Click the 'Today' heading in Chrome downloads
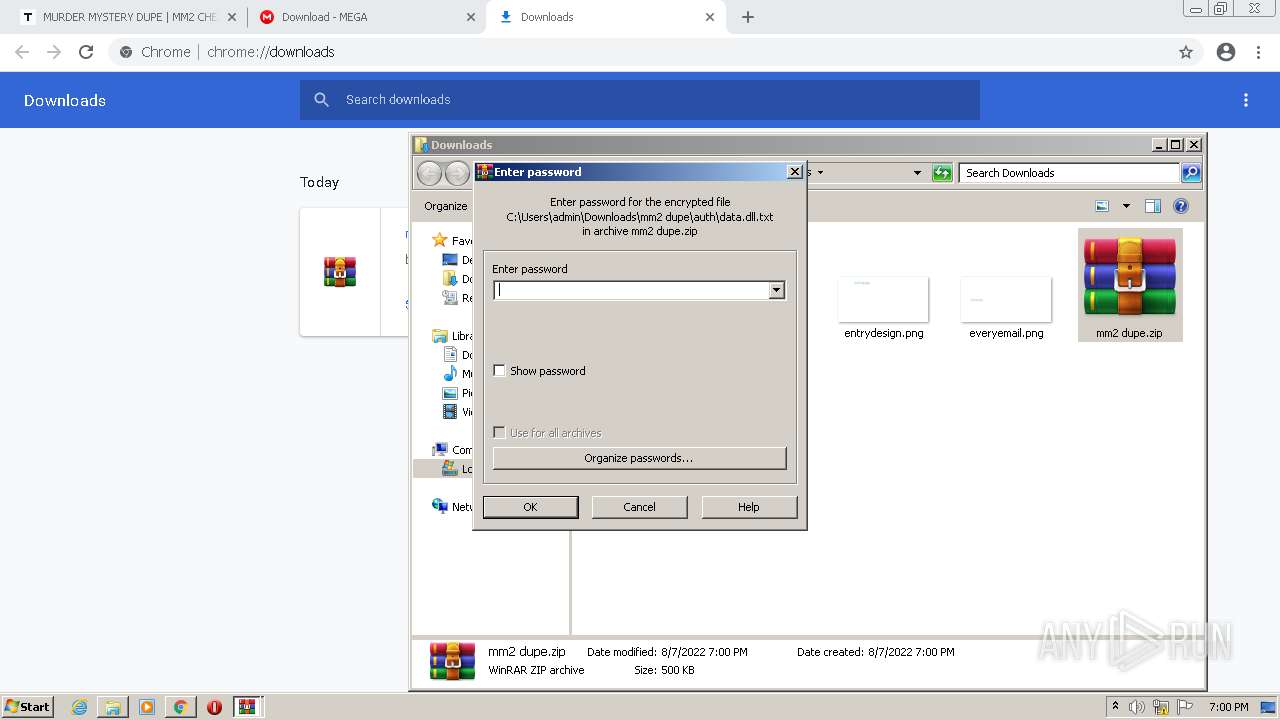Viewport: 1280px width, 720px height. pyautogui.click(x=319, y=182)
